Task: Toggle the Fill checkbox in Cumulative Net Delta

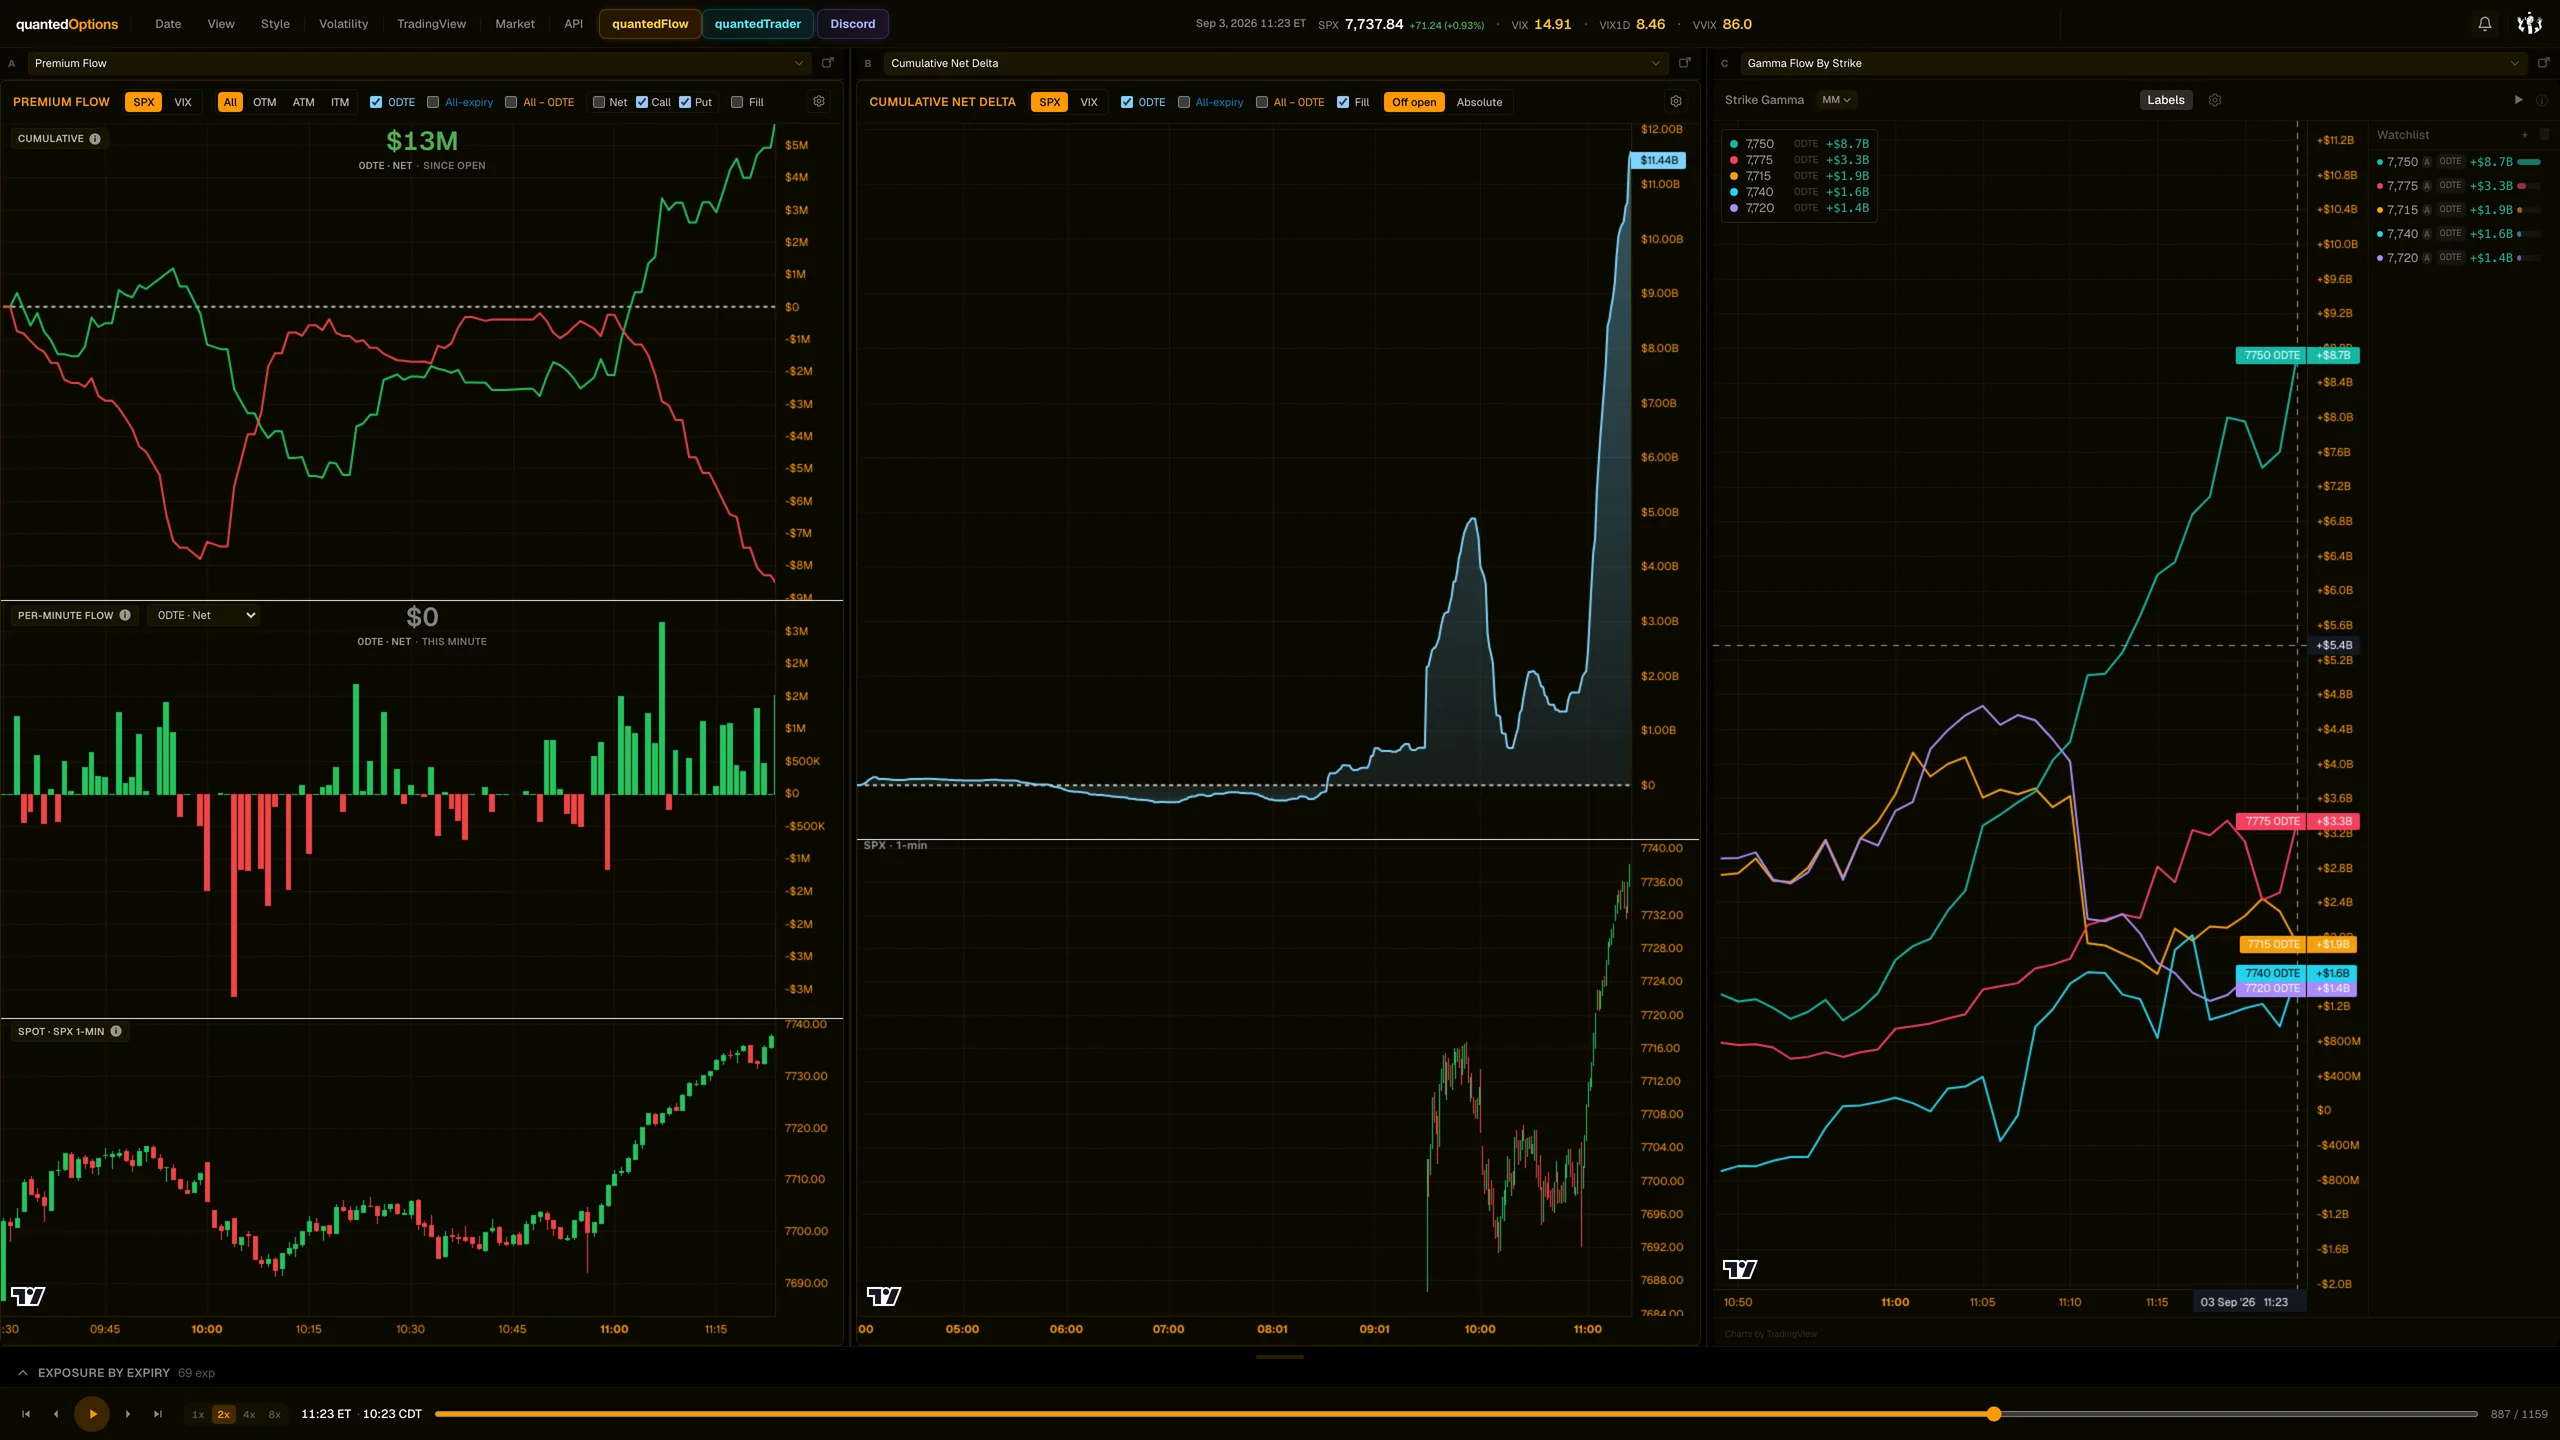Action: tap(1343, 102)
